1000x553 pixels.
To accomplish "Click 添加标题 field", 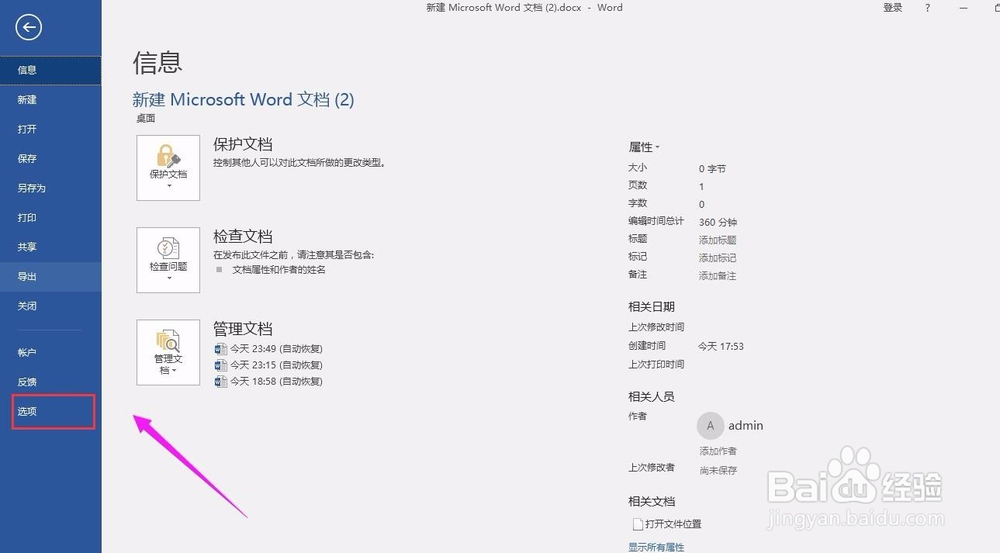I will coord(717,240).
